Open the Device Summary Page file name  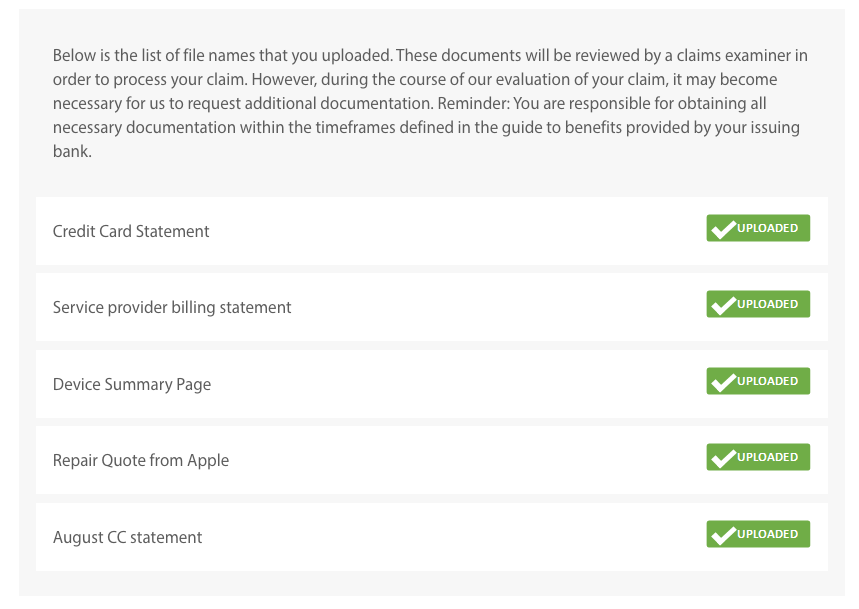(132, 384)
